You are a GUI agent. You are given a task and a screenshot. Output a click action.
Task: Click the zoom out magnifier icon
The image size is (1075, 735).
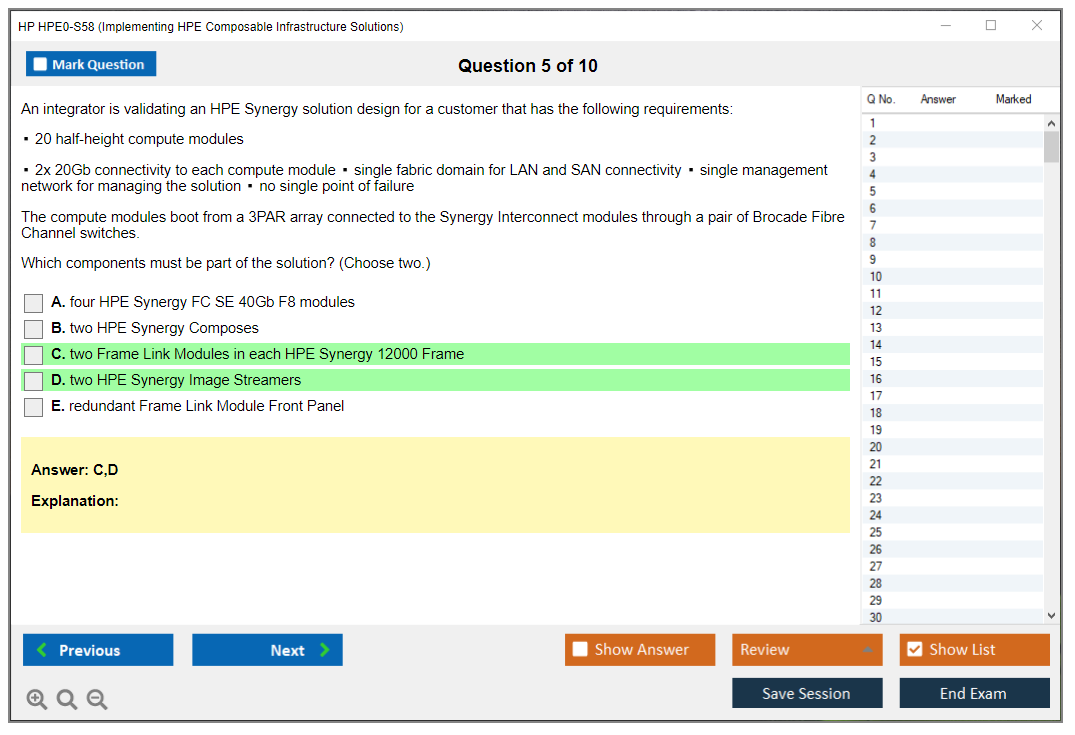pos(97,699)
